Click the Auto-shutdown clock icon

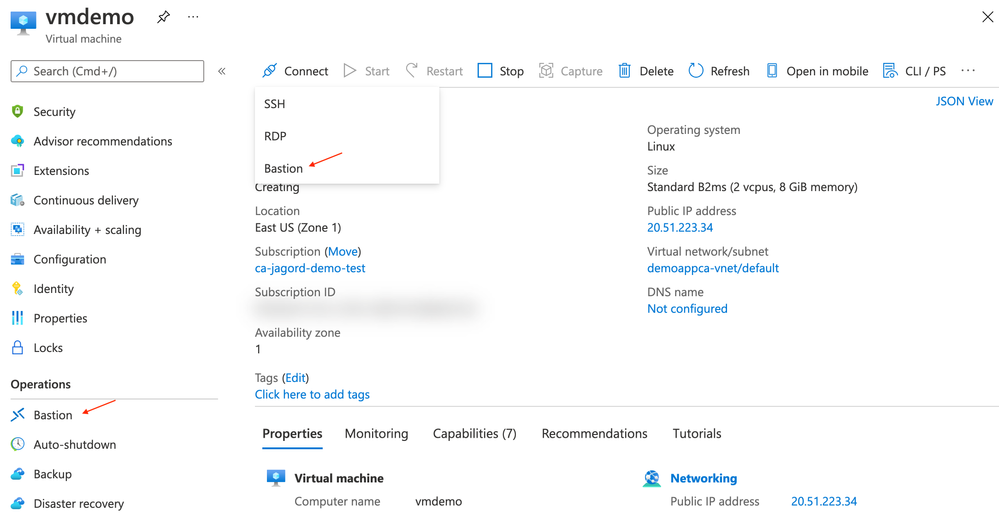[x=18, y=445]
